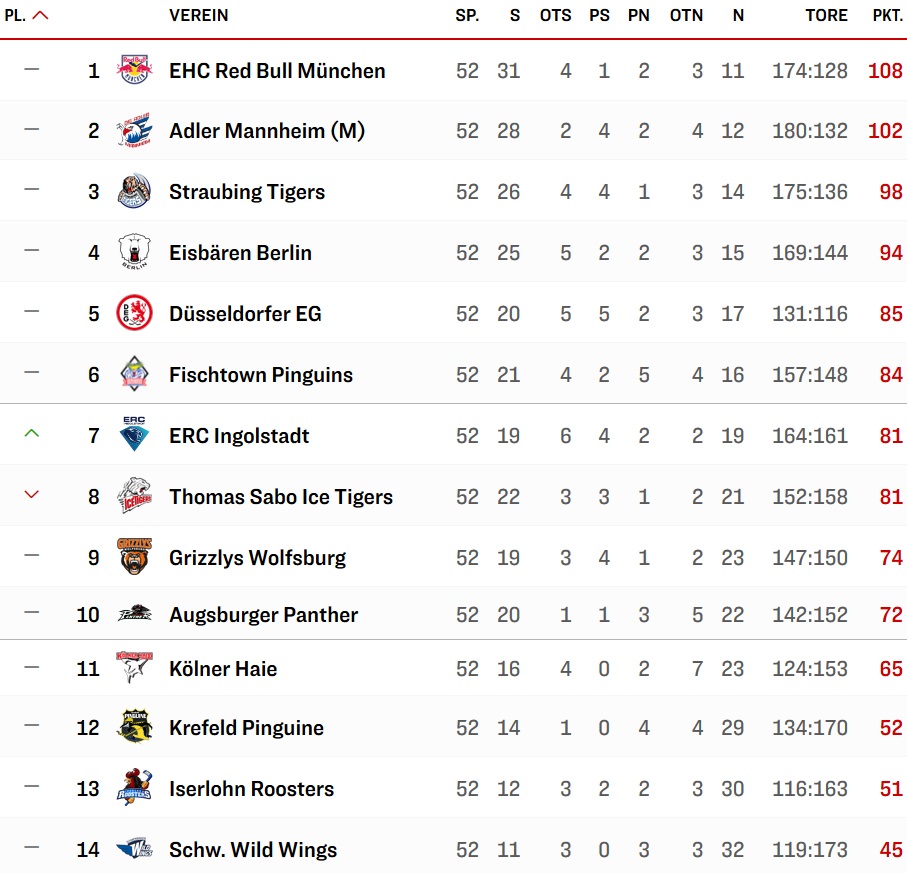Click the Fischtown Pinguins logo
This screenshot has height=873, width=907.
tap(134, 374)
